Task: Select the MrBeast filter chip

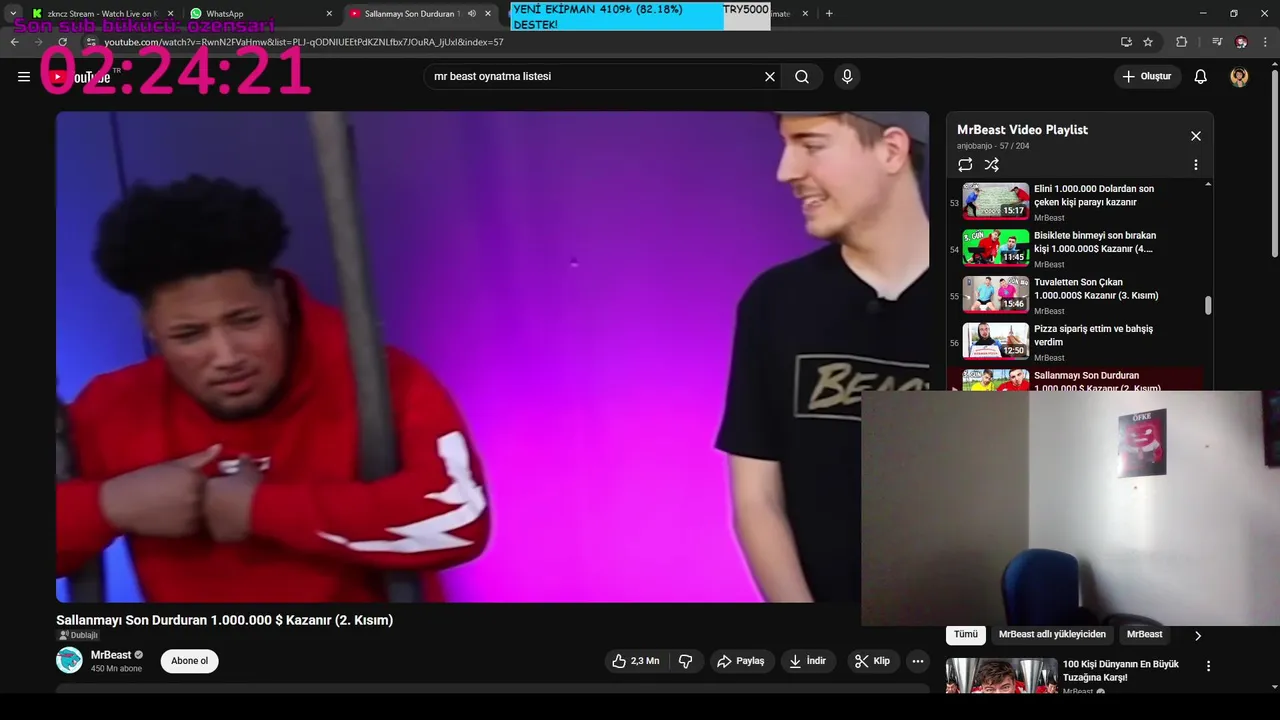Action: (x=1144, y=634)
